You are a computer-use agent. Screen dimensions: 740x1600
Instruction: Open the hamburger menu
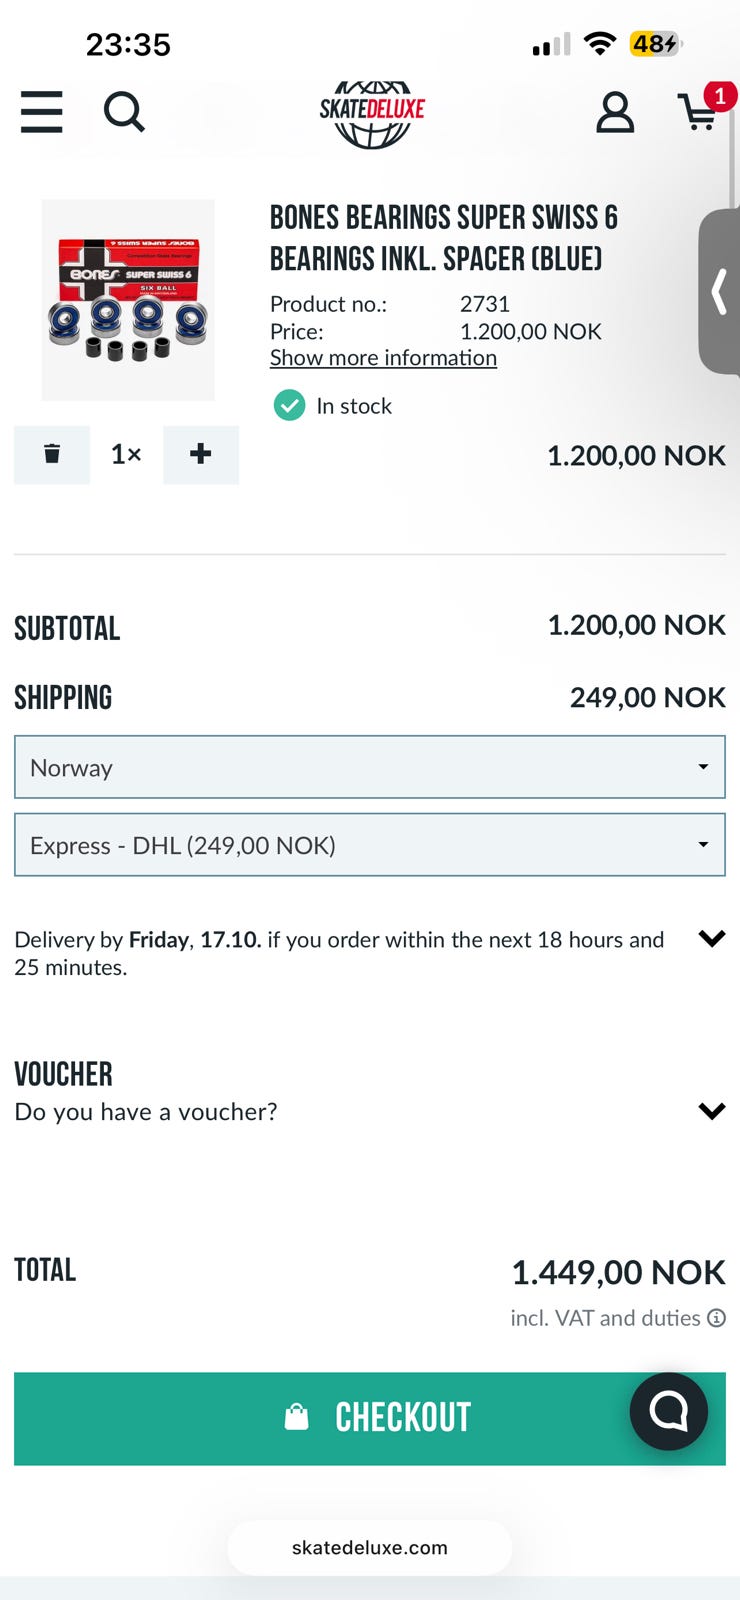(42, 112)
